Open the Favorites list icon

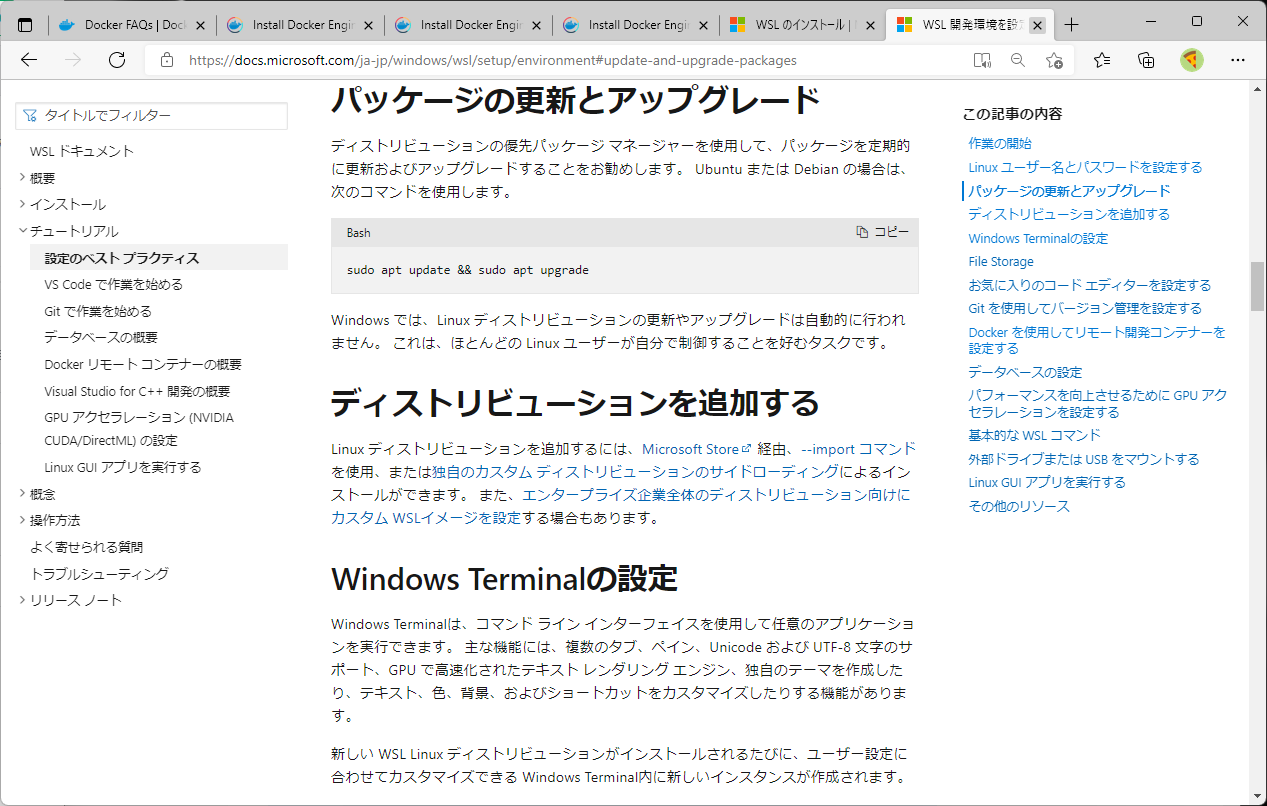(1101, 60)
